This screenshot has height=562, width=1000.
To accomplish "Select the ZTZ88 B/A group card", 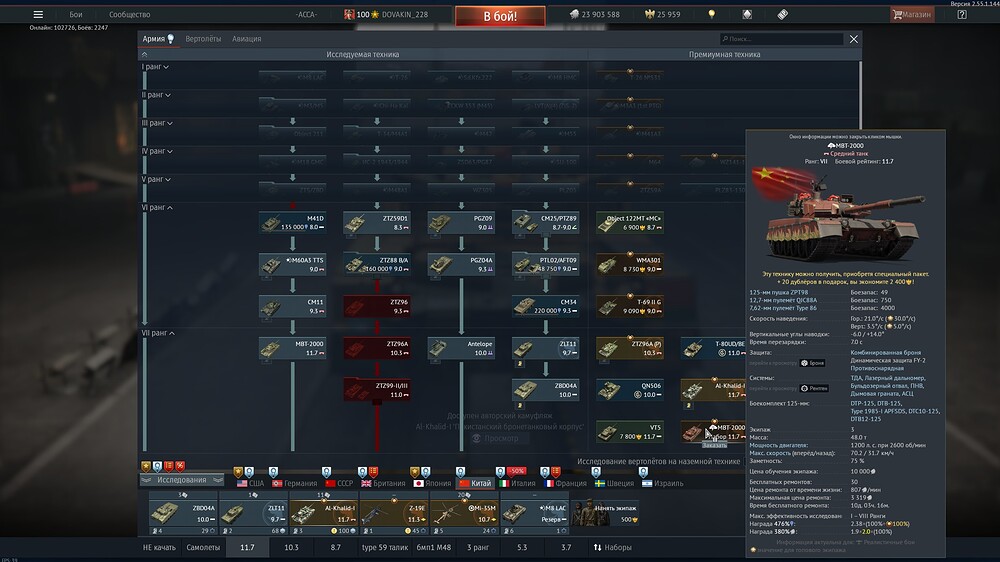I will click(377, 265).
